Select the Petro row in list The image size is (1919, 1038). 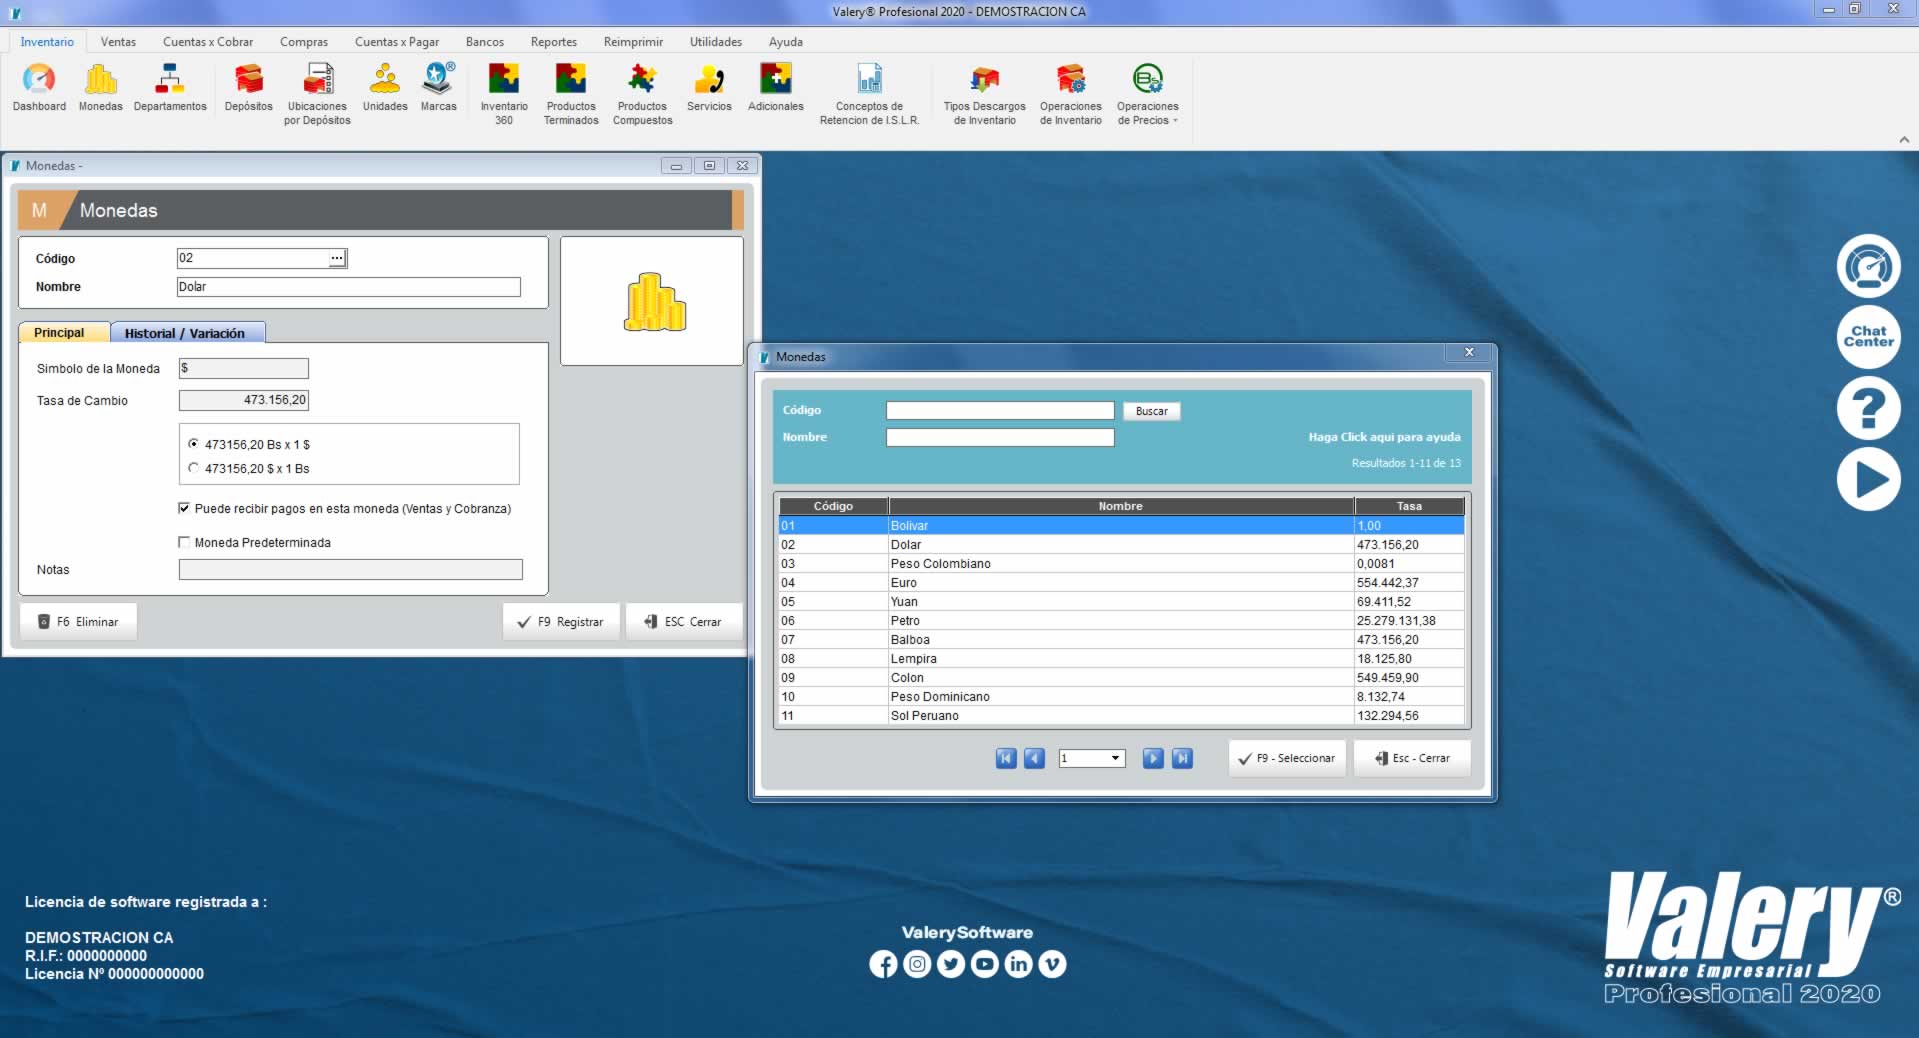tap(1121, 621)
